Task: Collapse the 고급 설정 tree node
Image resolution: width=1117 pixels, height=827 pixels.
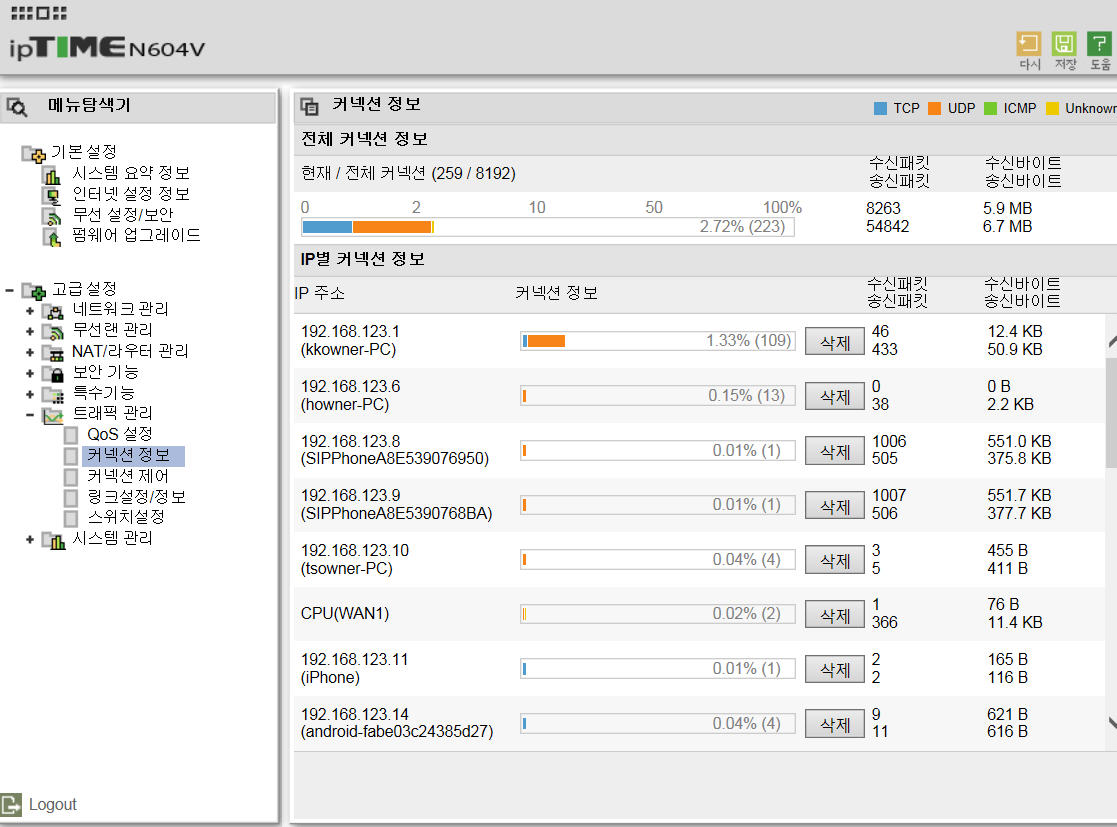Action: point(9,290)
